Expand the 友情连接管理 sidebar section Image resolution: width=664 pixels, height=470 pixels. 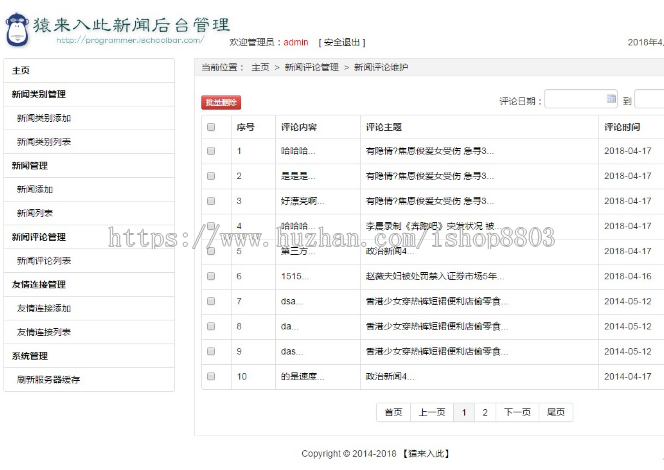pos(40,285)
